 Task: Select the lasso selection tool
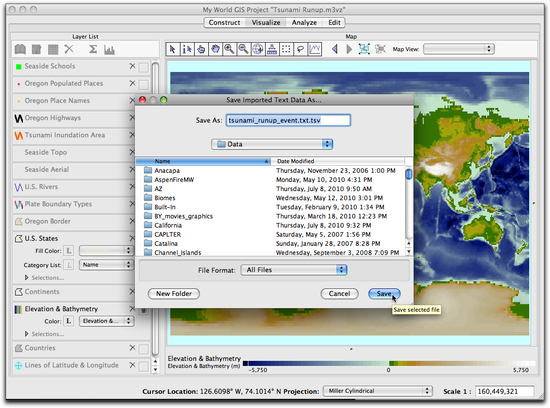(x=300, y=49)
